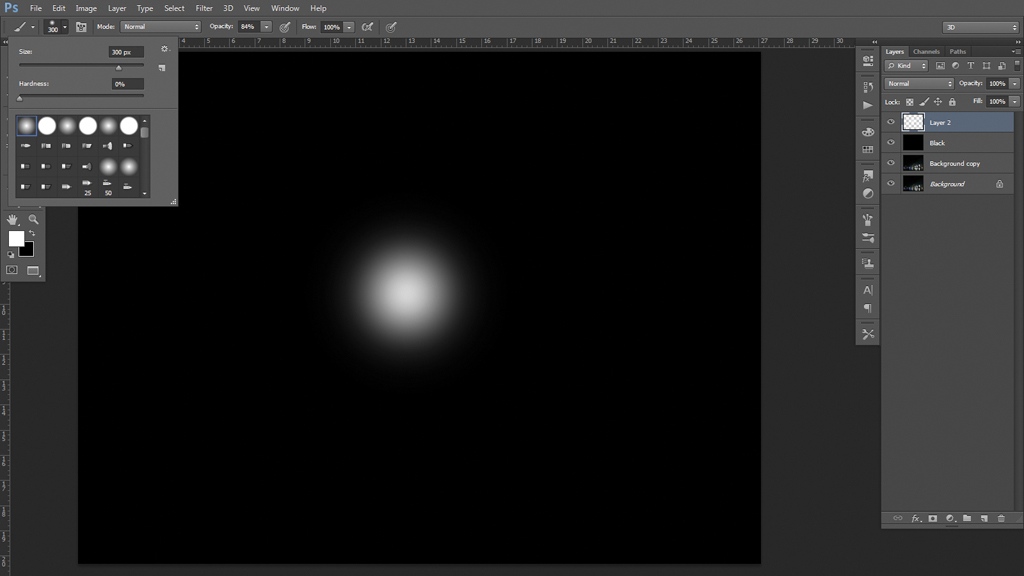Open the Window menu
1024x576 pixels.
pos(285,8)
